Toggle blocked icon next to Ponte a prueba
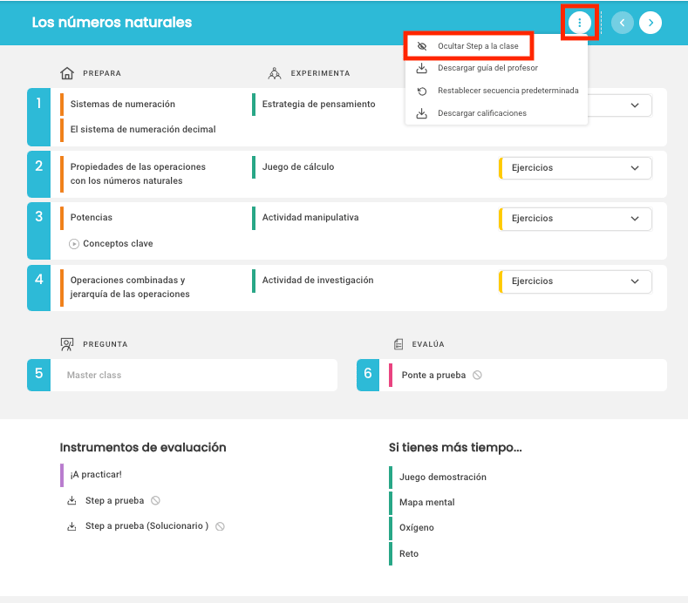 [477, 375]
